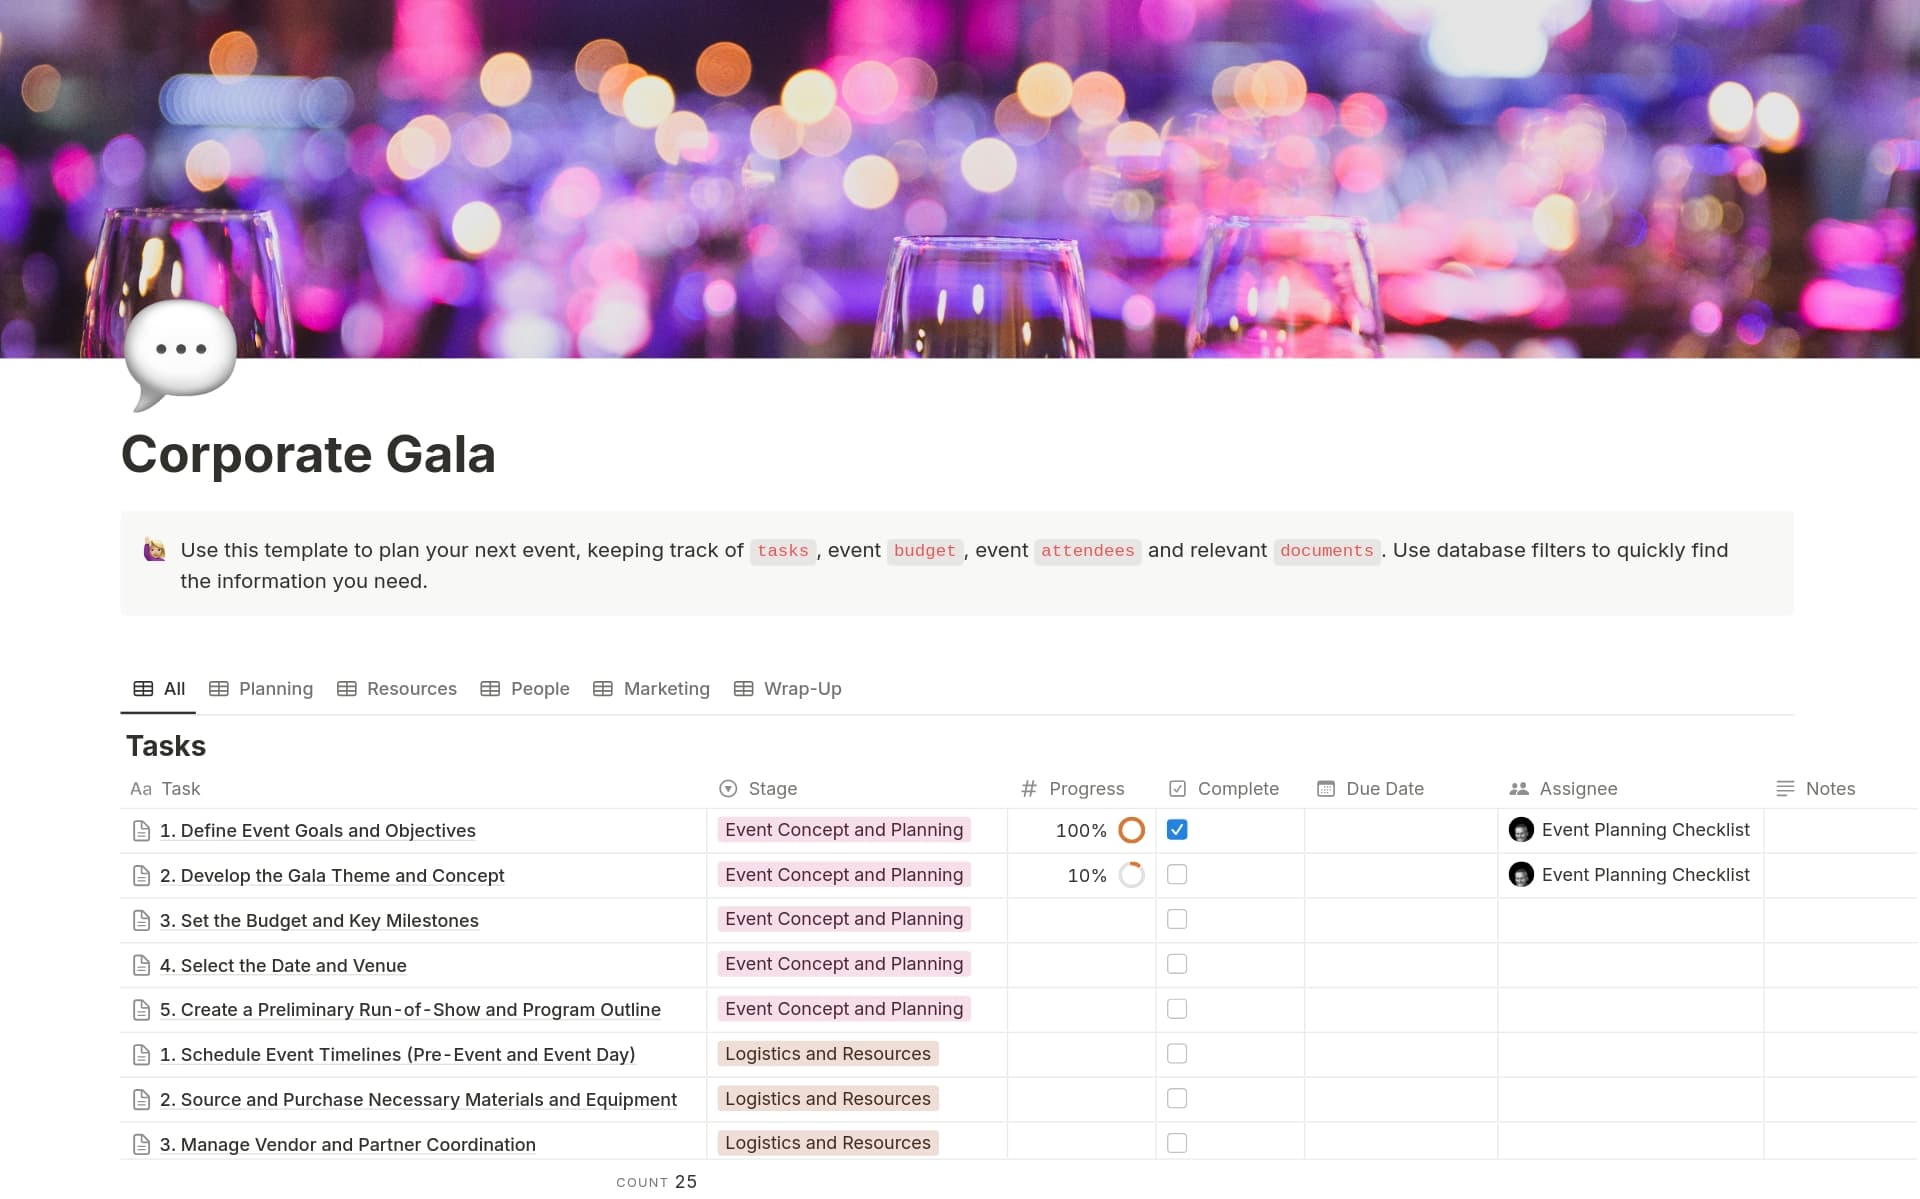Switch to the Marketing view tab

point(666,688)
